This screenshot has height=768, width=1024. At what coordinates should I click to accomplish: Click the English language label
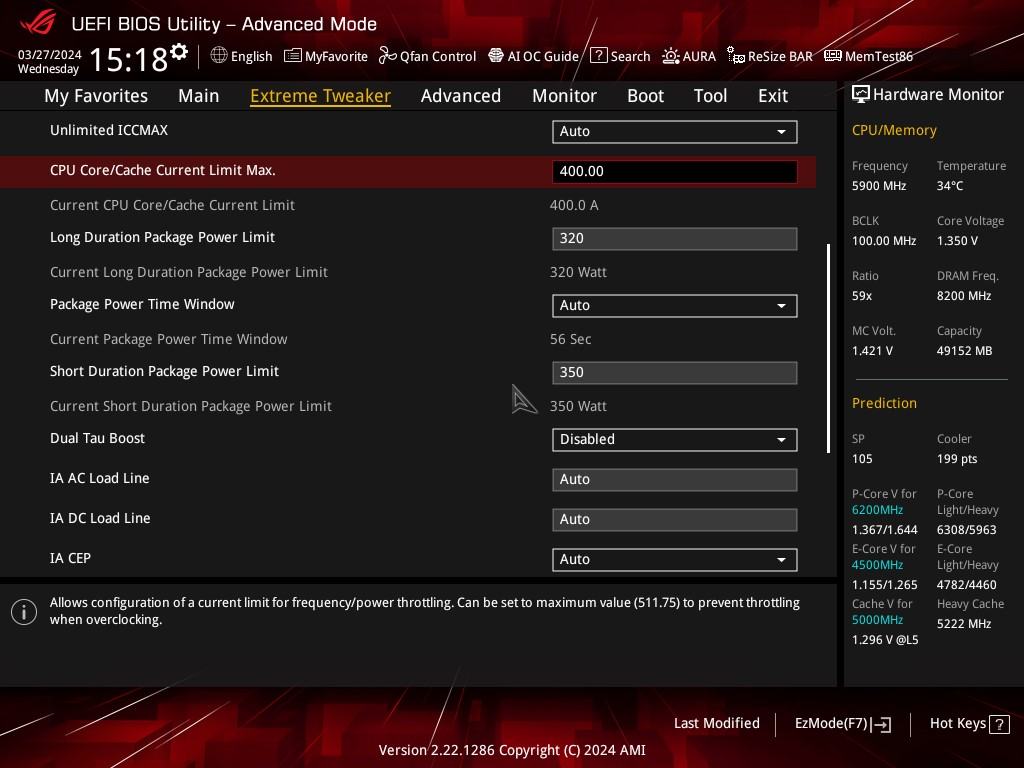(x=251, y=56)
